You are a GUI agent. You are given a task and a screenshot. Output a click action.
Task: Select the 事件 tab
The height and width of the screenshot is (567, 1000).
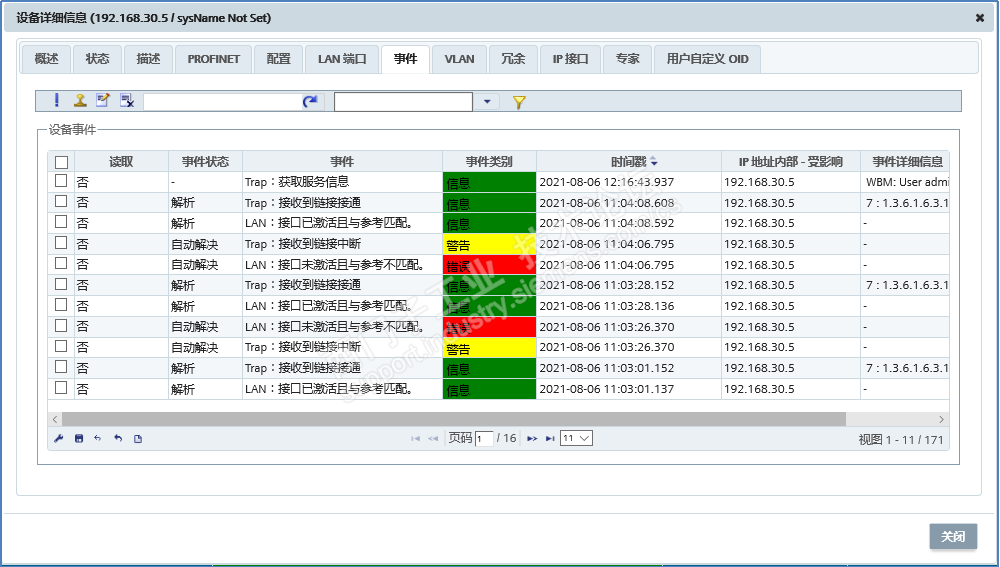(x=406, y=59)
